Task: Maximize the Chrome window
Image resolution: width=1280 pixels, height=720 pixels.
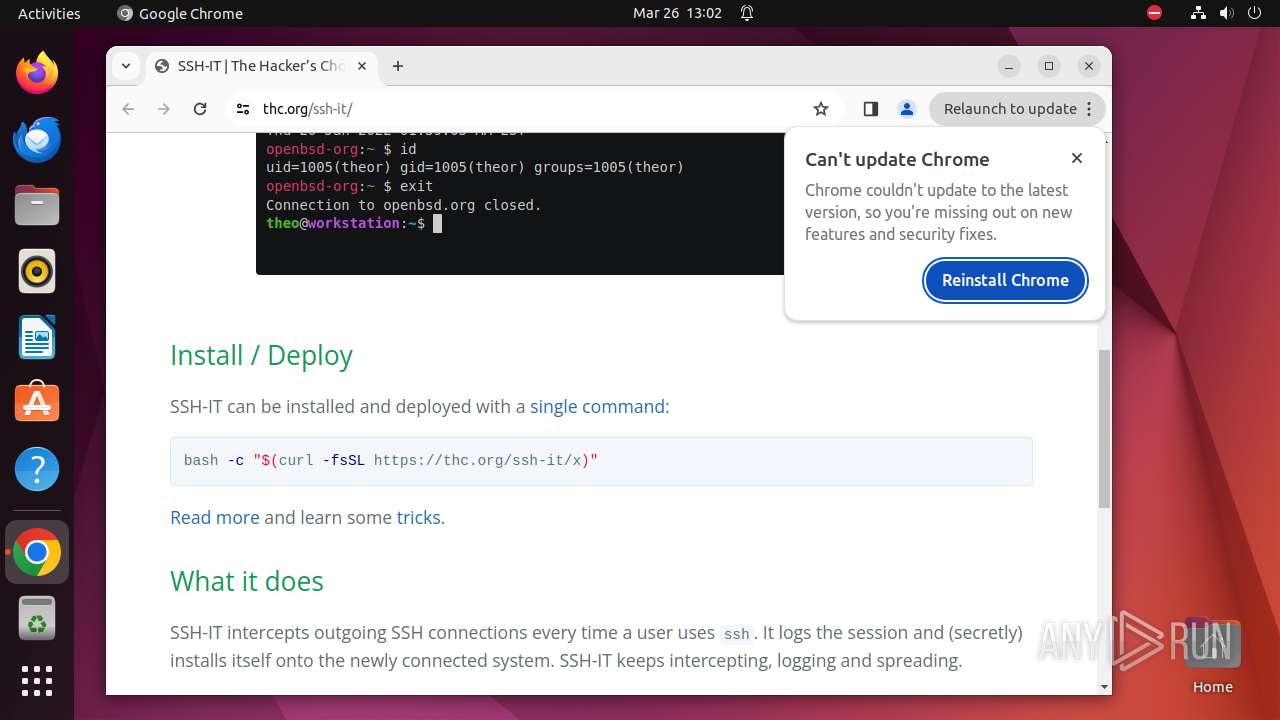Action: pyautogui.click(x=1049, y=66)
